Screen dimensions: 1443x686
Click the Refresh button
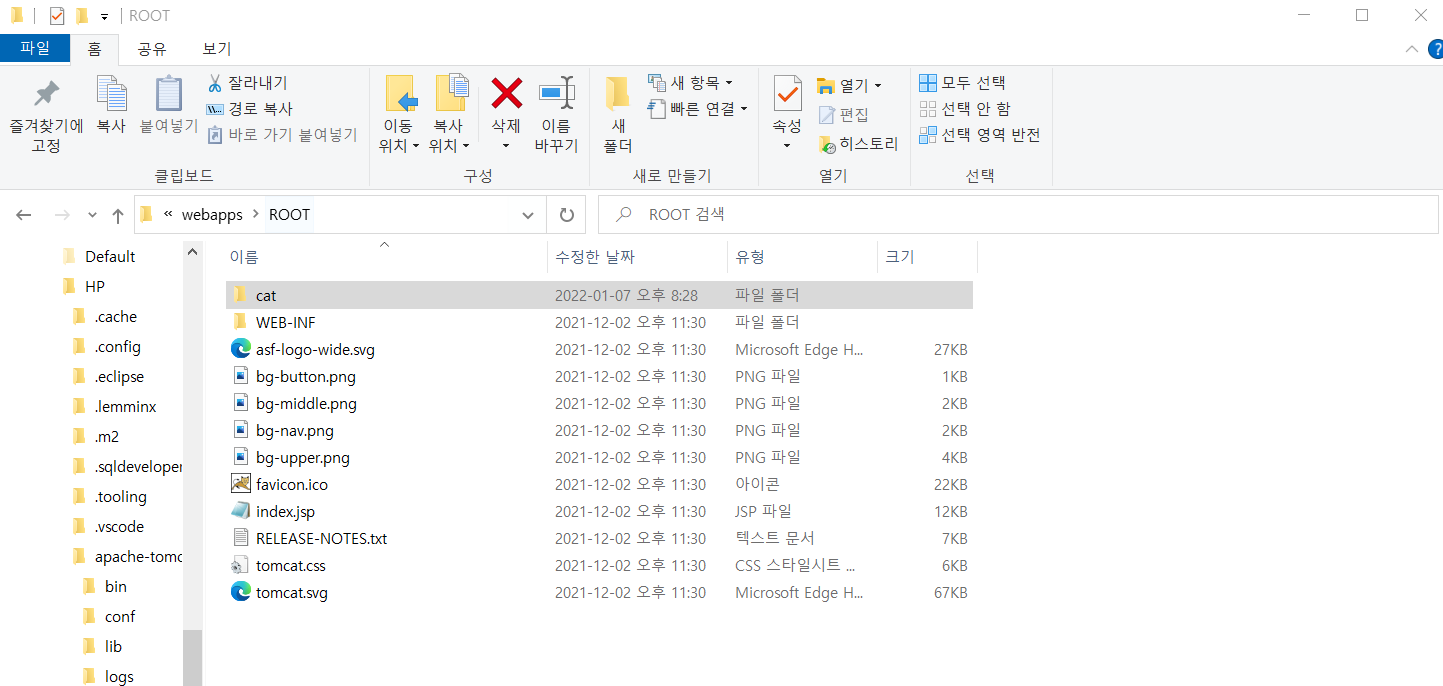pyautogui.click(x=566, y=215)
